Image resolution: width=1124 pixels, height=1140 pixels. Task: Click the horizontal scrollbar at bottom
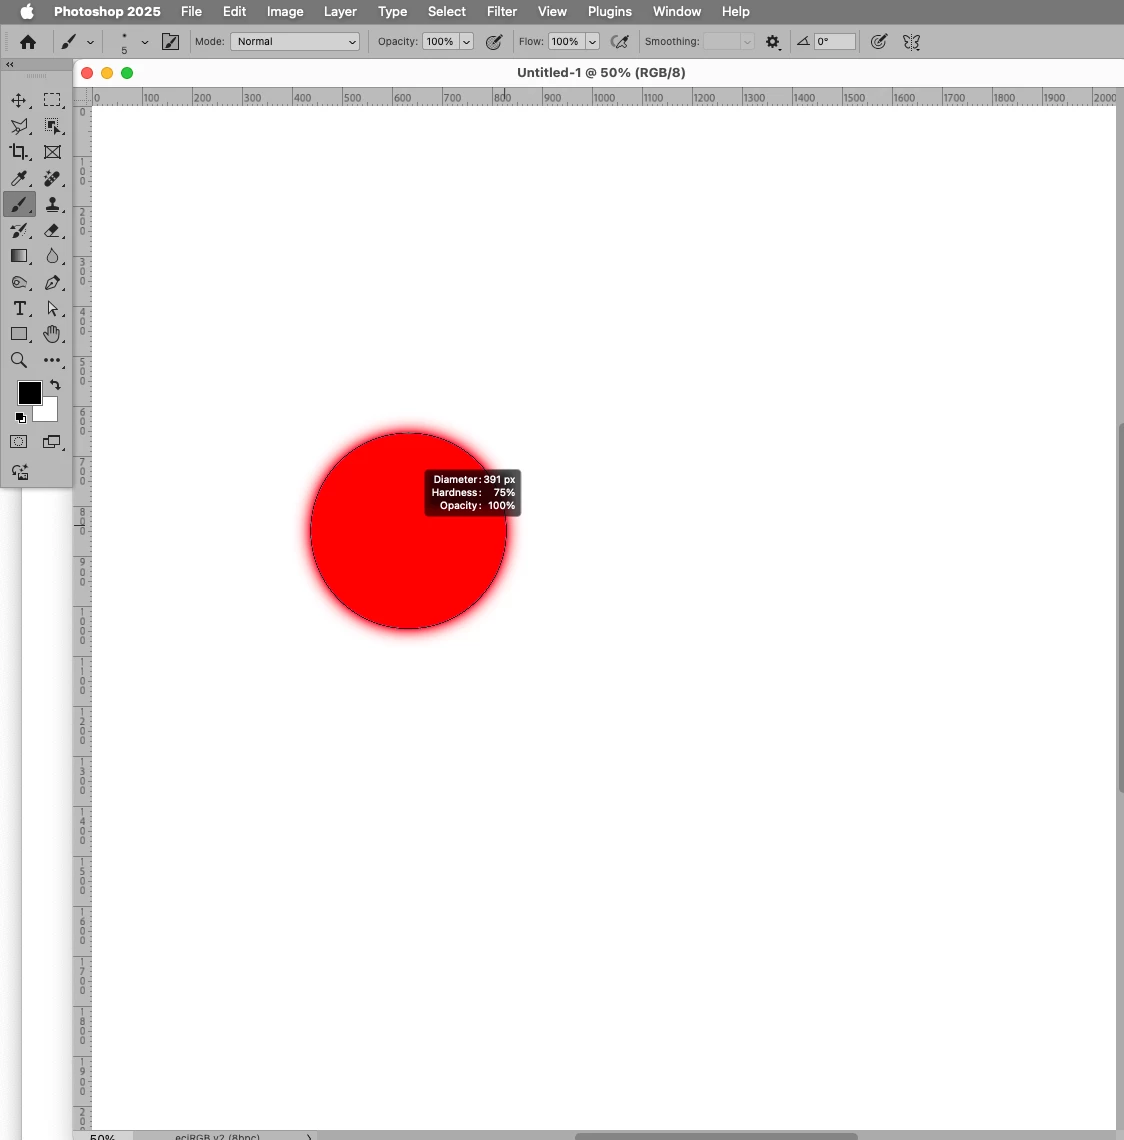pyautogui.click(x=716, y=1136)
